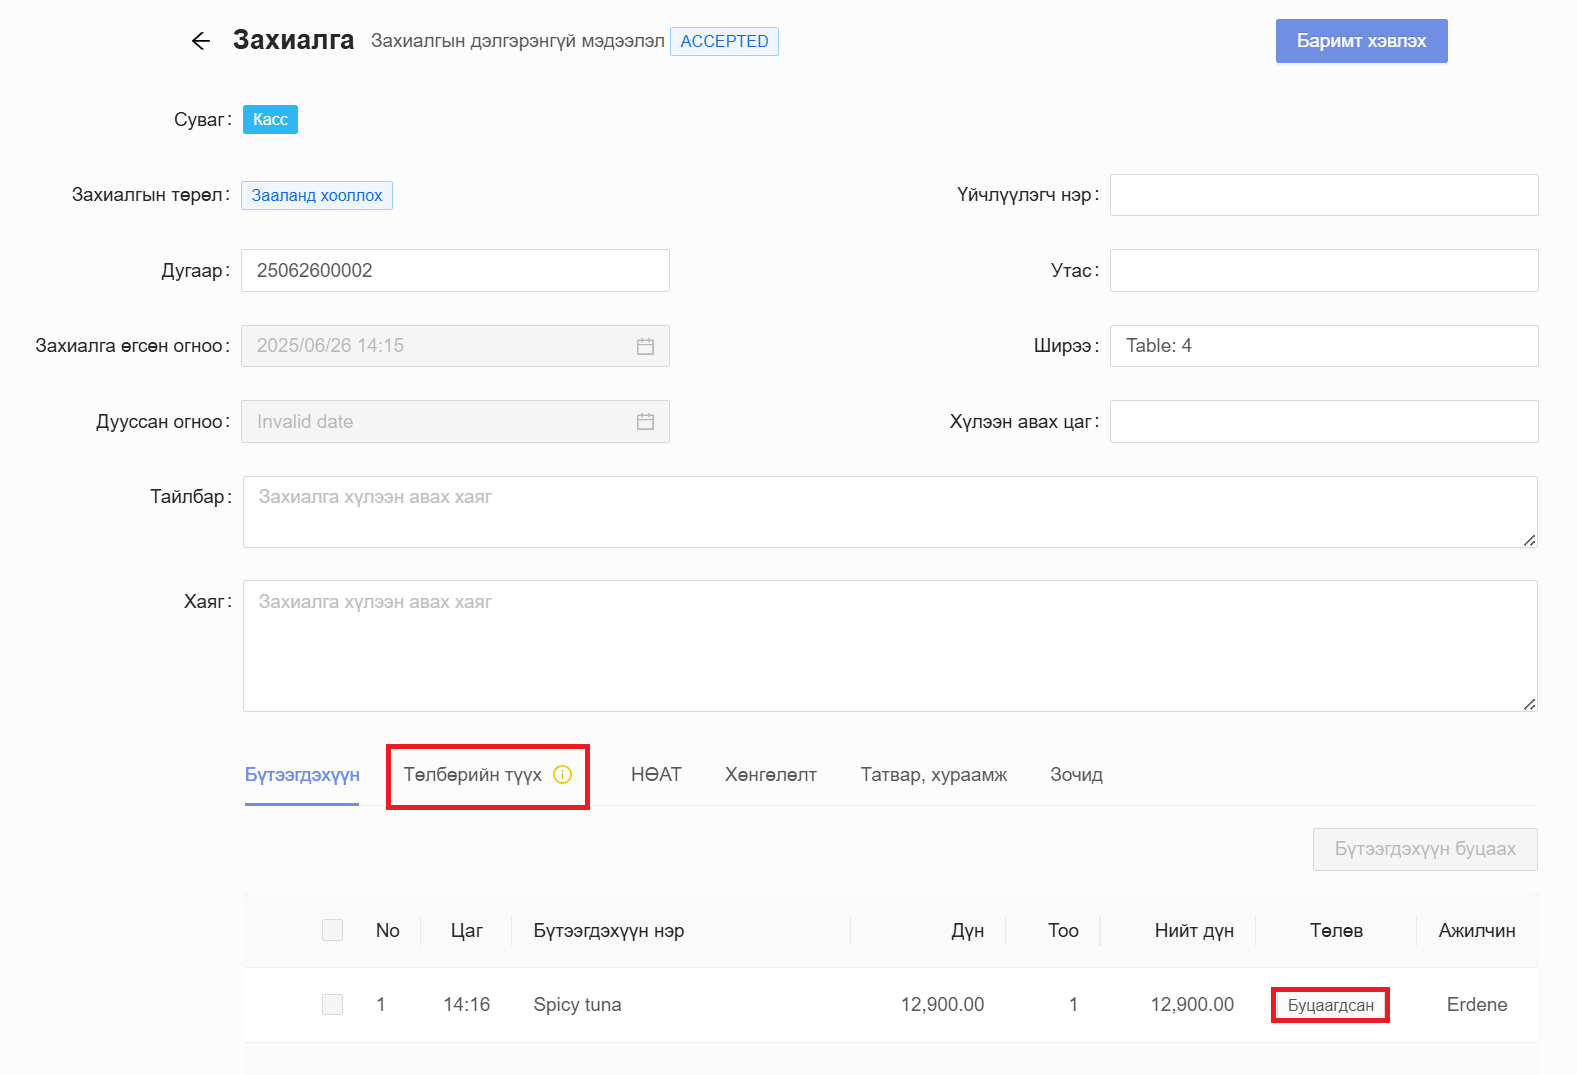Click calendar icon in Дууссан огноо field
Viewport: 1577px width, 1075px height.
pyautogui.click(x=645, y=422)
